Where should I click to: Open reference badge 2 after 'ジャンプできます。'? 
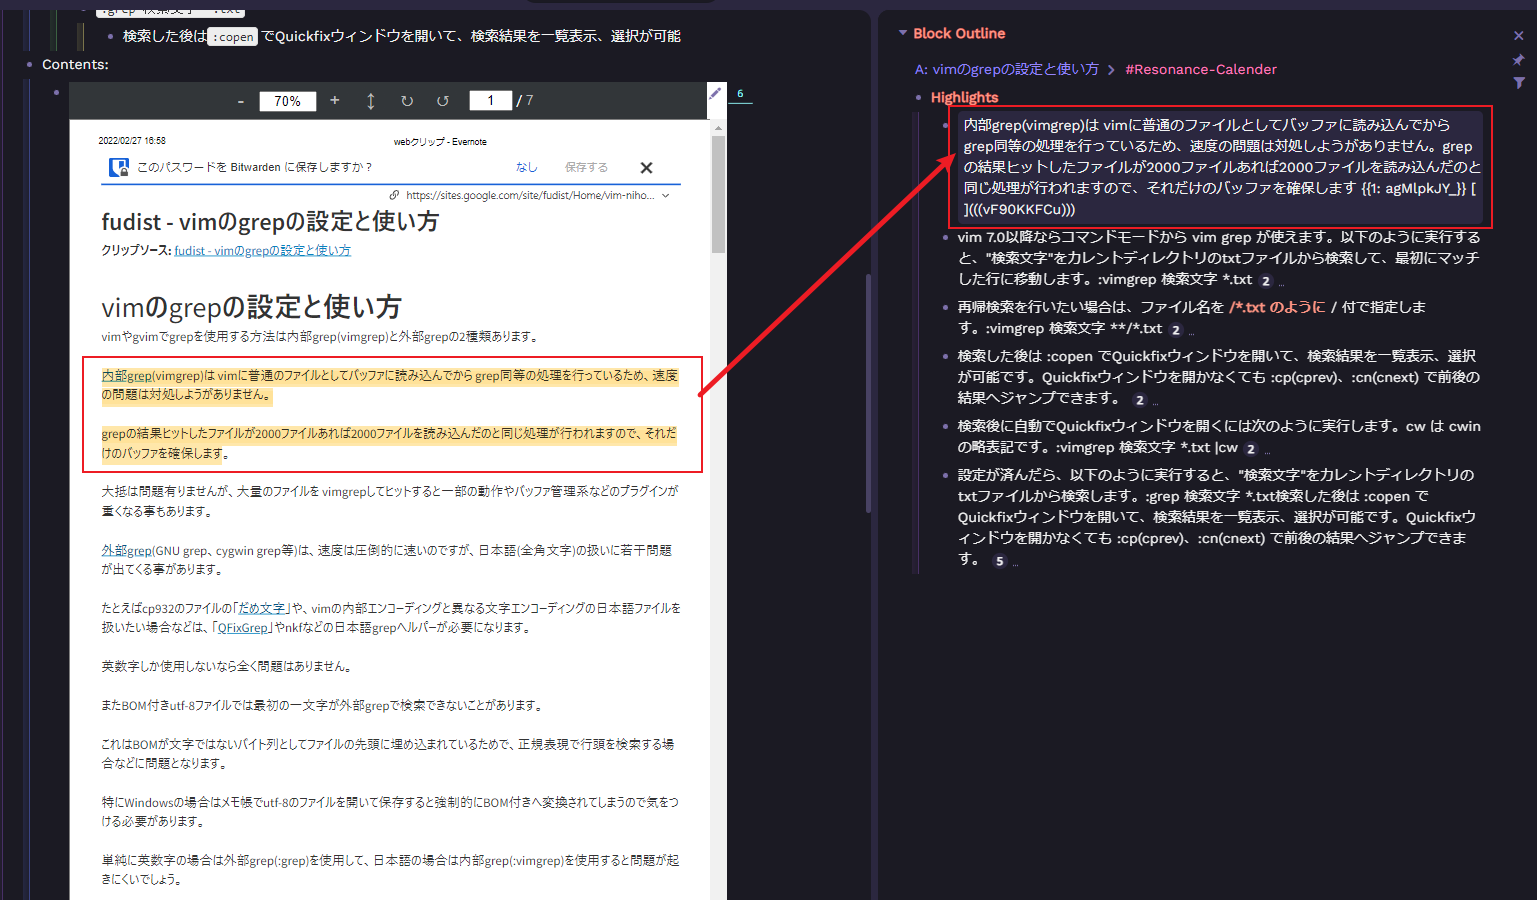pyautogui.click(x=1139, y=400)
